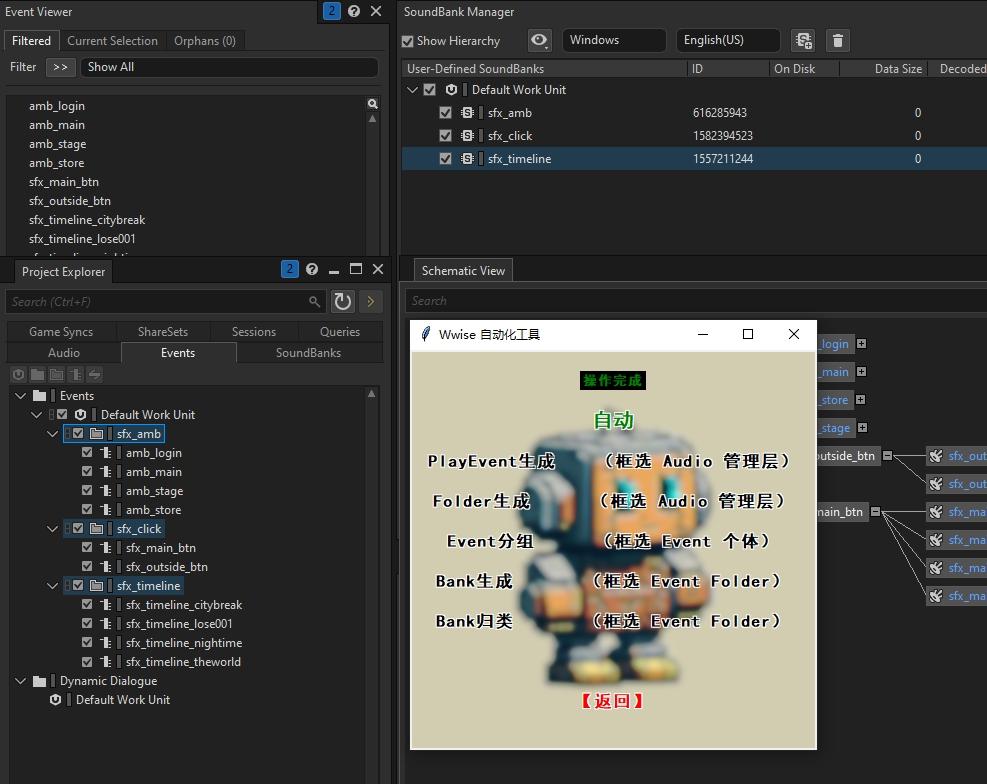Image resolution: width=987 pixels, height=784 pixels.
Task: Toggle checkbox of sfx_outside_btn event
Action: (x=87, y=566)
